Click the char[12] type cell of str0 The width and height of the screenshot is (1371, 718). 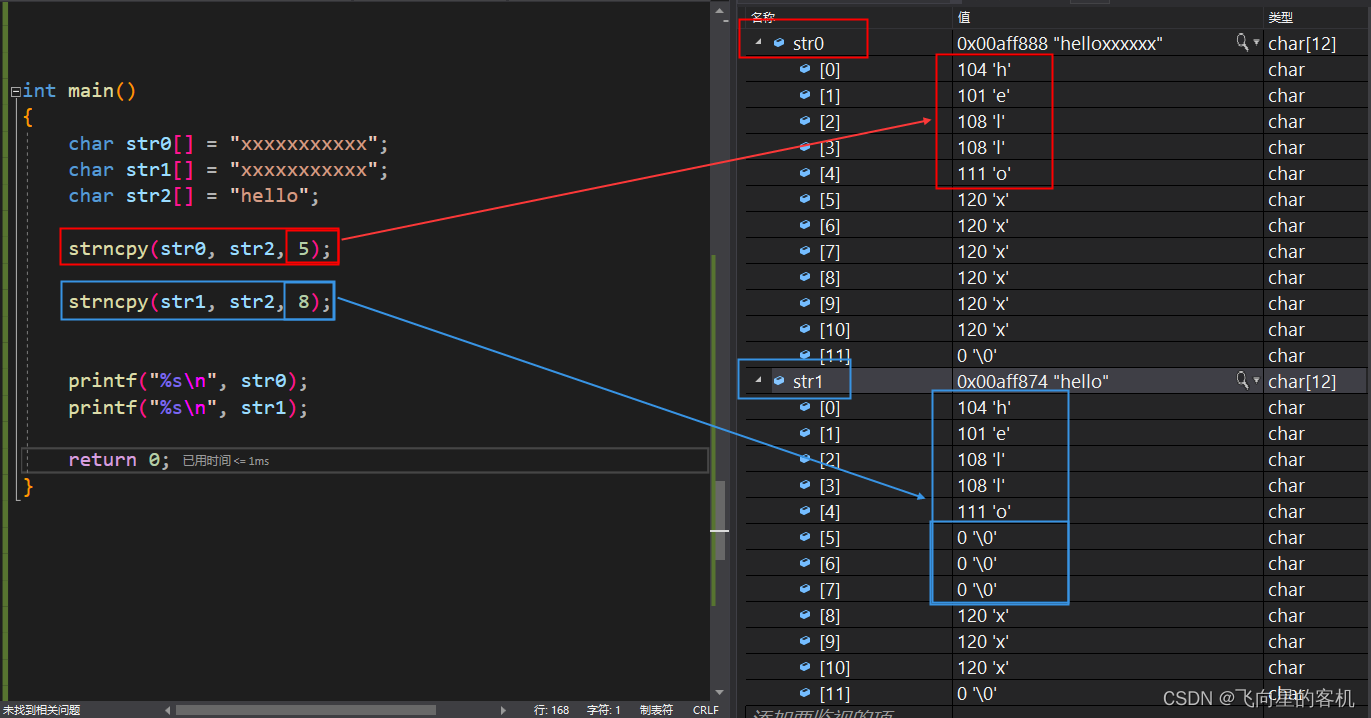coord(1301,43)
